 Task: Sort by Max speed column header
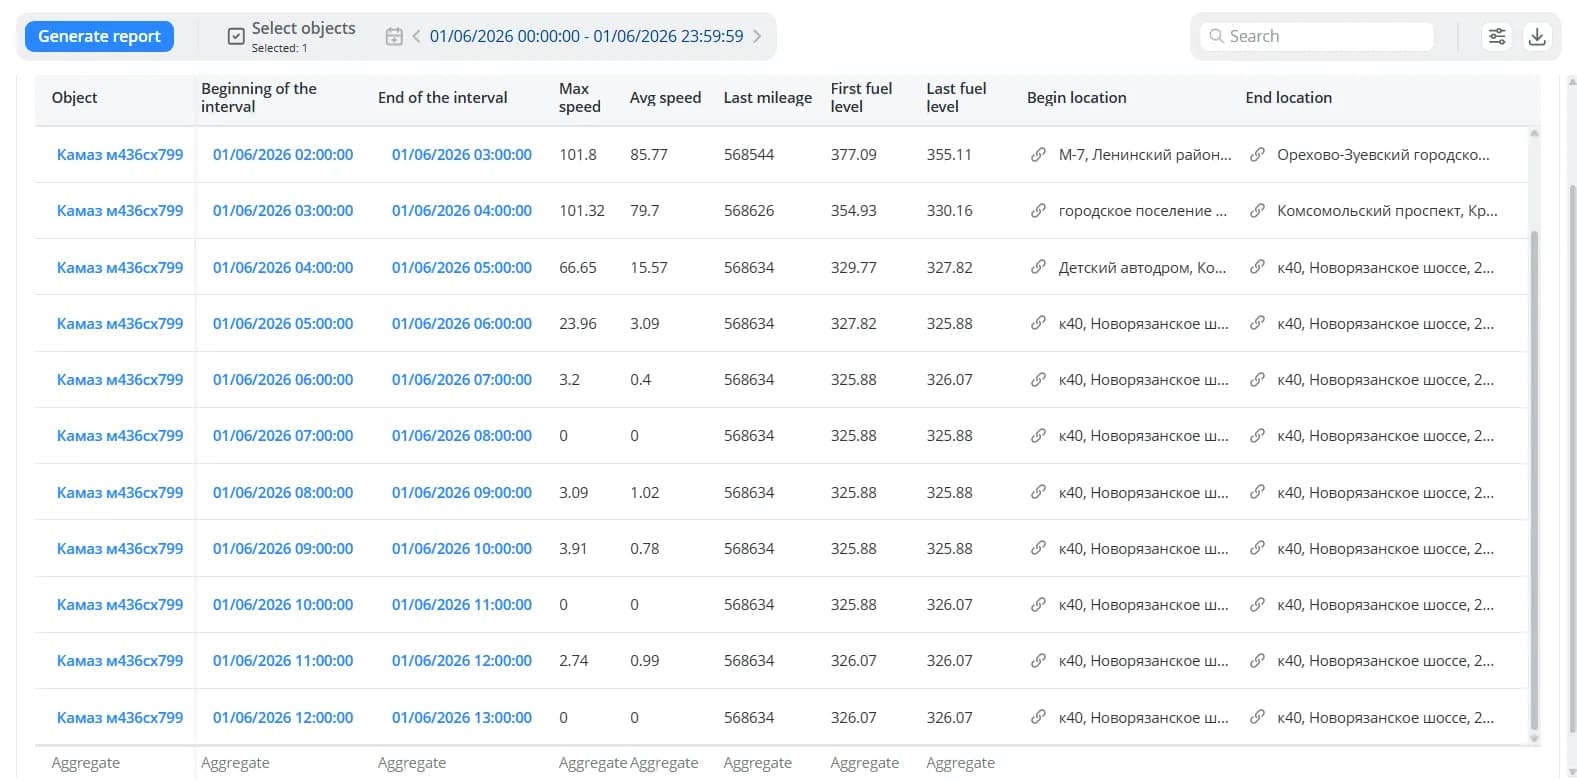pyautogui.click(x=580, y=98)
